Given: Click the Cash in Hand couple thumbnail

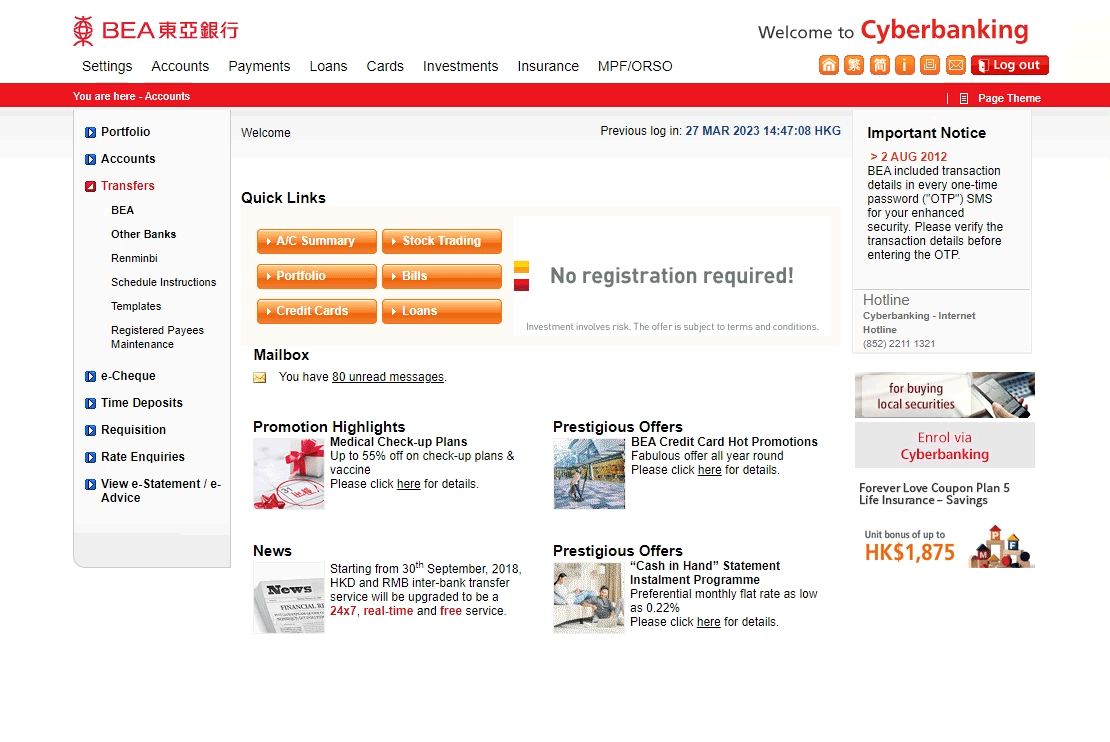Looking at the screenshot, I should (589, 598).
